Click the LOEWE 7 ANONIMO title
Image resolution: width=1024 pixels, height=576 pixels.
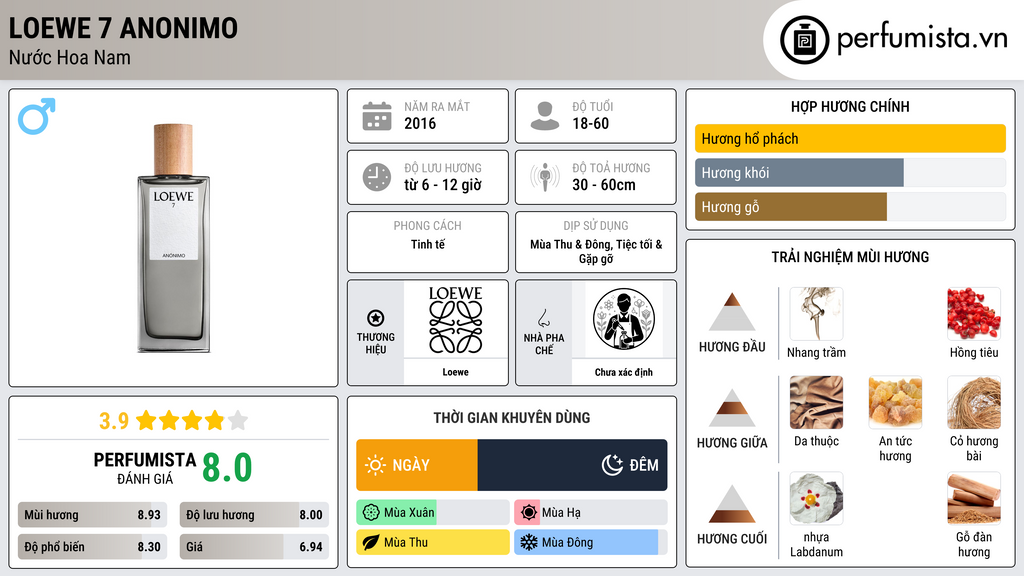(x=123, y=28)
